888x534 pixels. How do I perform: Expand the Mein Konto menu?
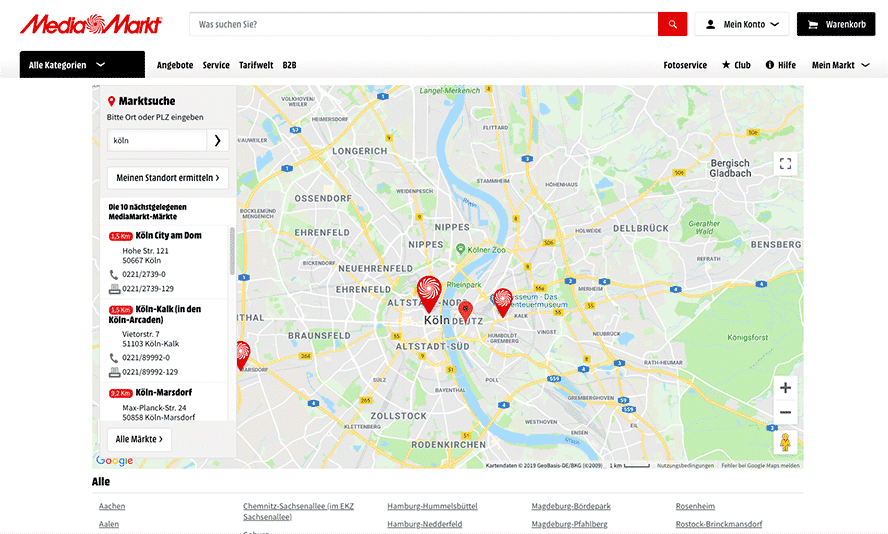click(x=742, y=24)
